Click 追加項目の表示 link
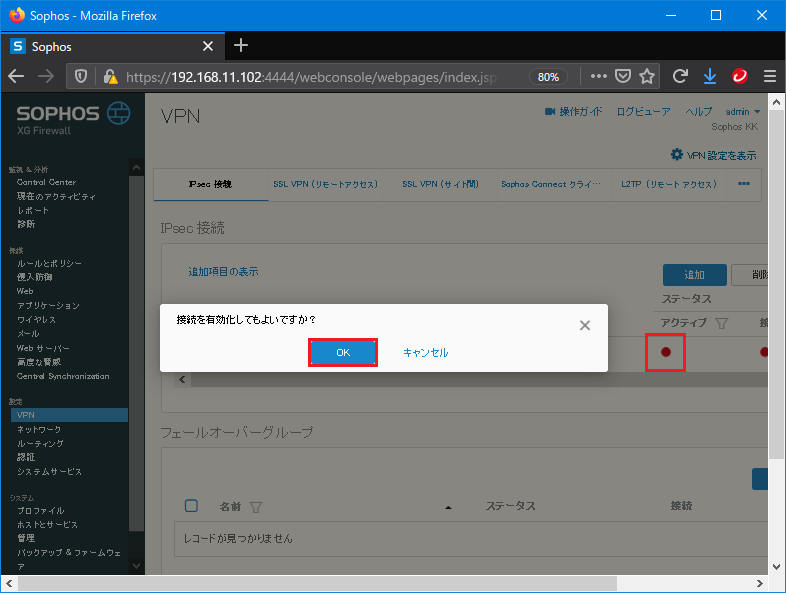 223,272
